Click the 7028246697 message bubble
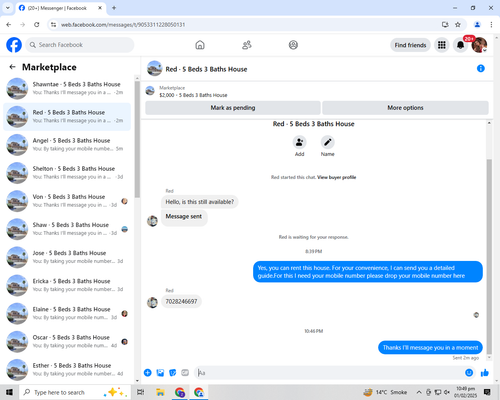 coord(181,301)
